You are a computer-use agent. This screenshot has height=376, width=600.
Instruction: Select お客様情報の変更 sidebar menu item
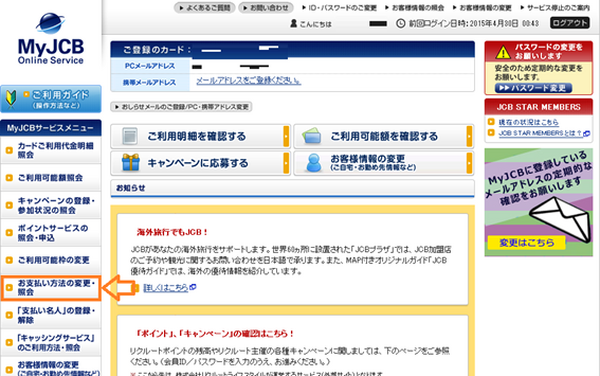click(x=51, y=367)
